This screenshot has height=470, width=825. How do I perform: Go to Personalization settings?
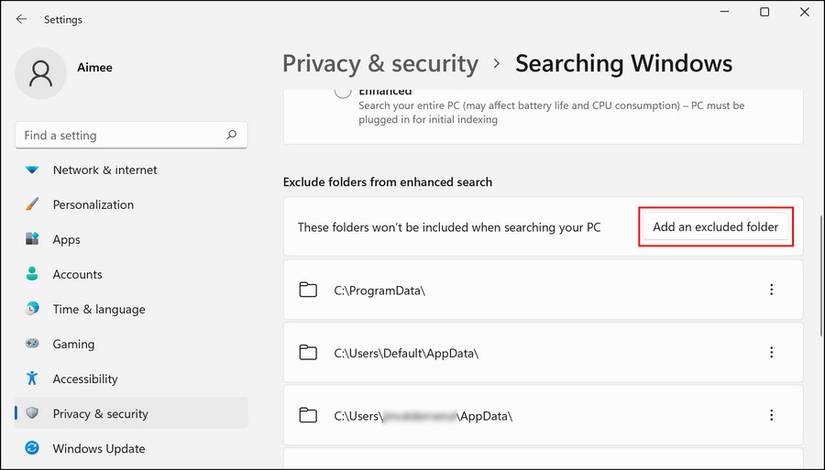click(93, 205)
